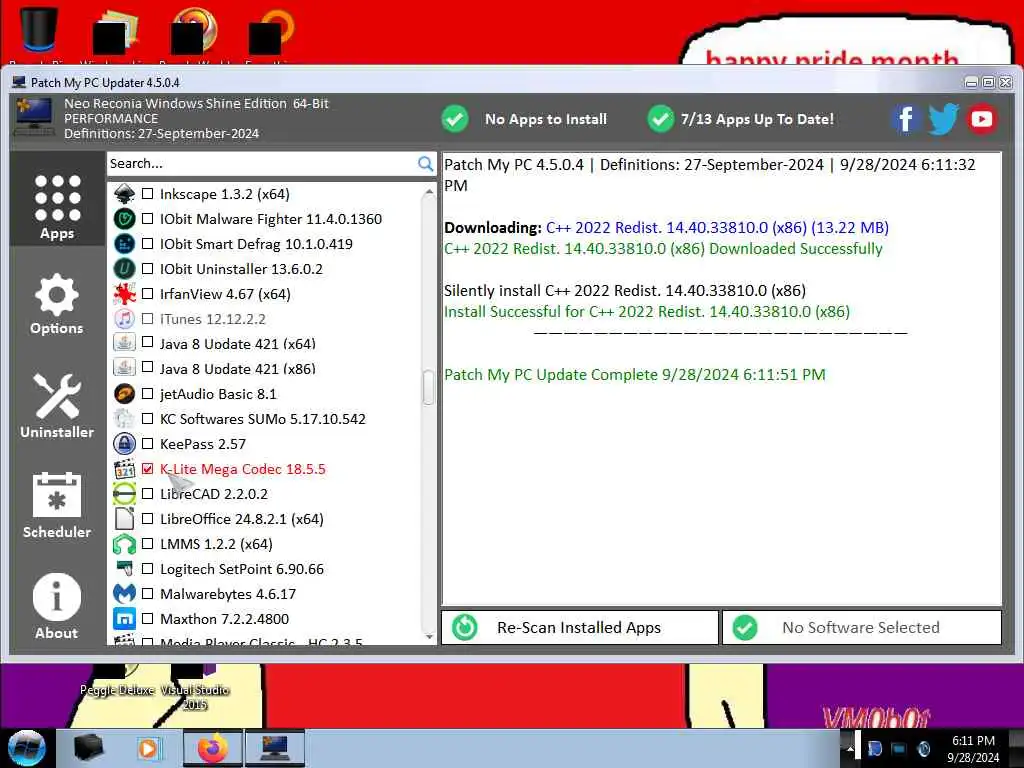Tick the jetAudio Basic 8.1 checkbox
The image size is (1024, 768).
tap(148, 394)
